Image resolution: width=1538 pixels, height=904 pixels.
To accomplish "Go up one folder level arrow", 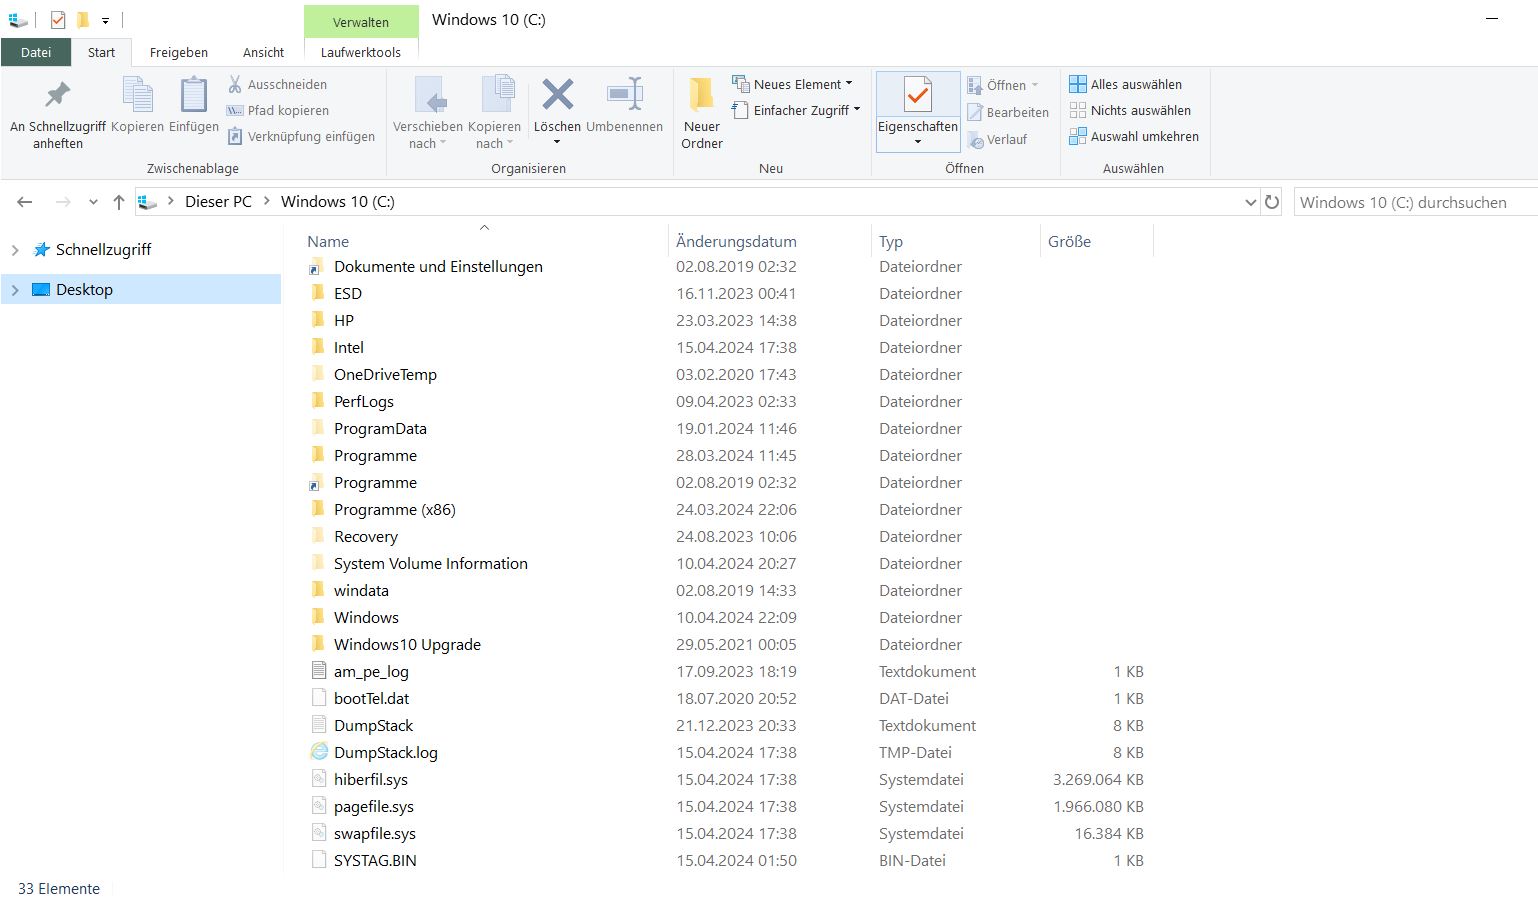I will click(x=119, y=202).
